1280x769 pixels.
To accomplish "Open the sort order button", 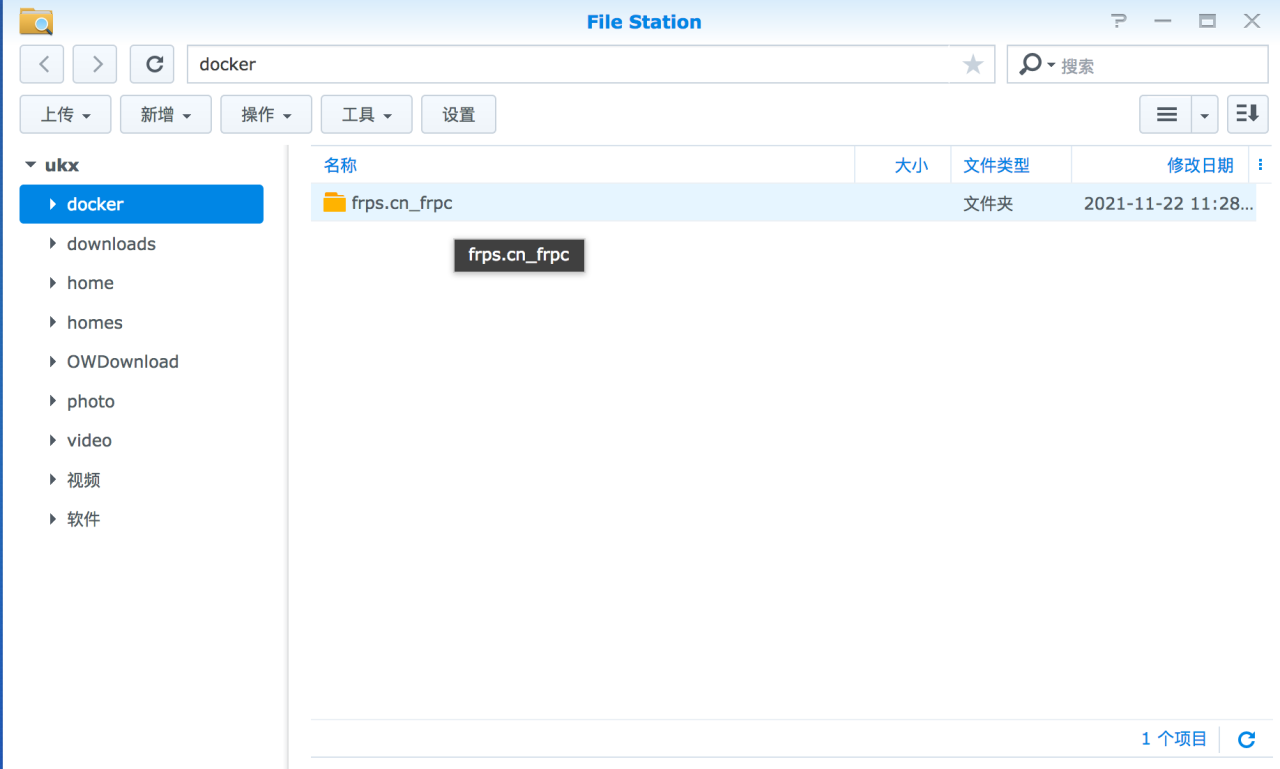I will pyautogui.click(x=1247, y=114).
